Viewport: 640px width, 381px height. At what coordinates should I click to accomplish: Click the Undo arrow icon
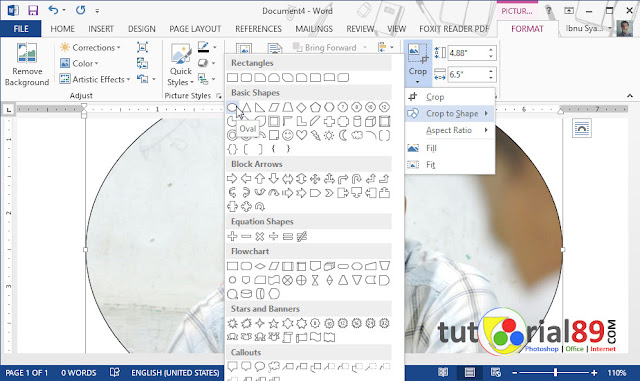click(53, 10)
